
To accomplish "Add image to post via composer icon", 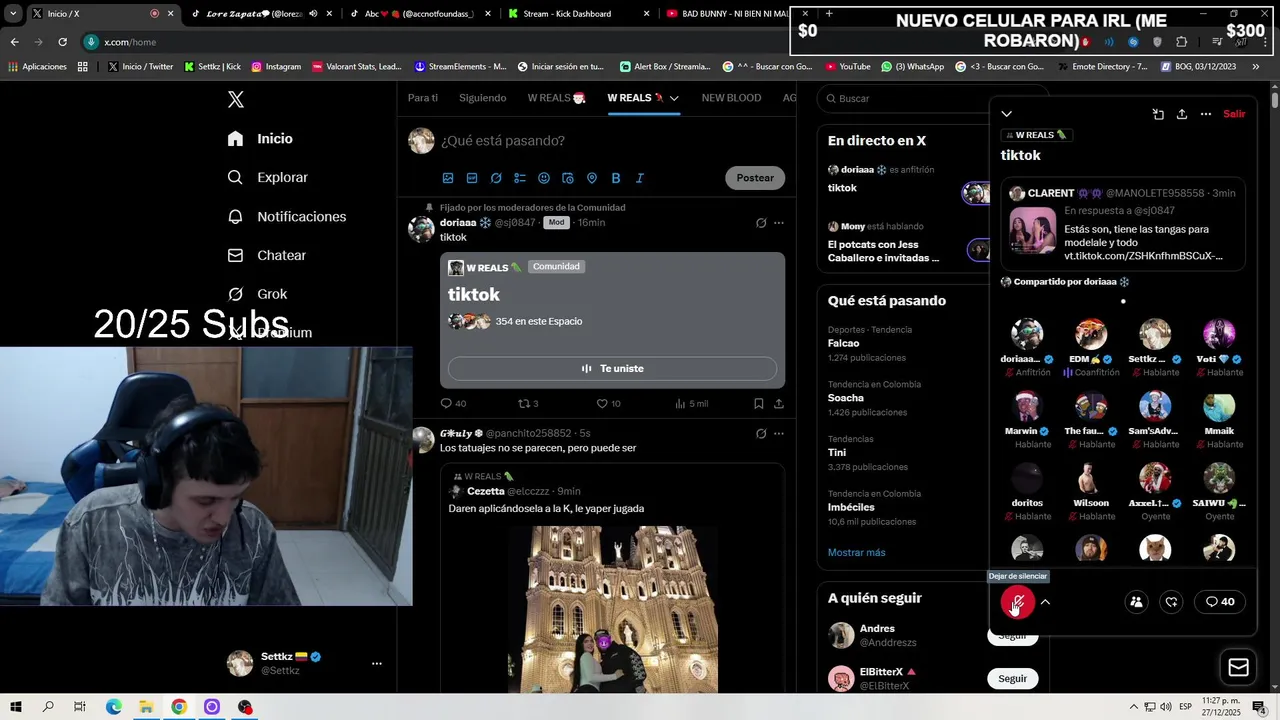I will pos(448,178).
